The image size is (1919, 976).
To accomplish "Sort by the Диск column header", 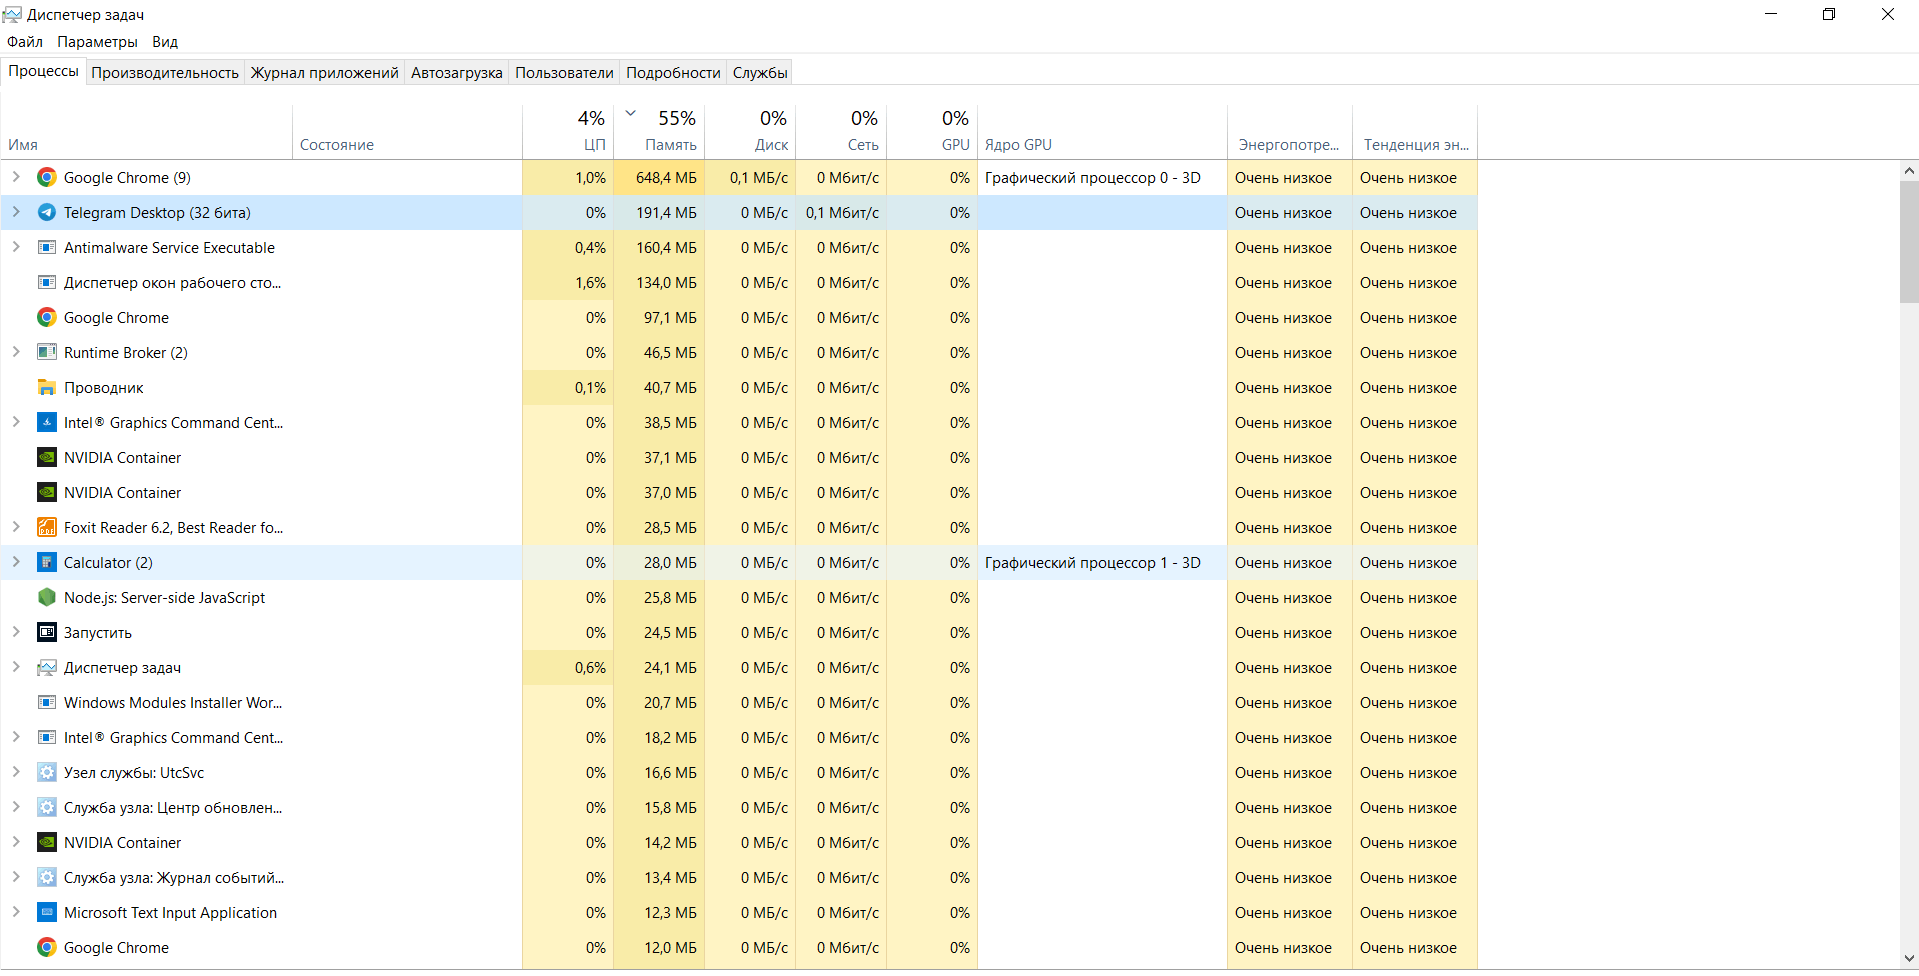I will pyautogui.click(x=750, y=132).
